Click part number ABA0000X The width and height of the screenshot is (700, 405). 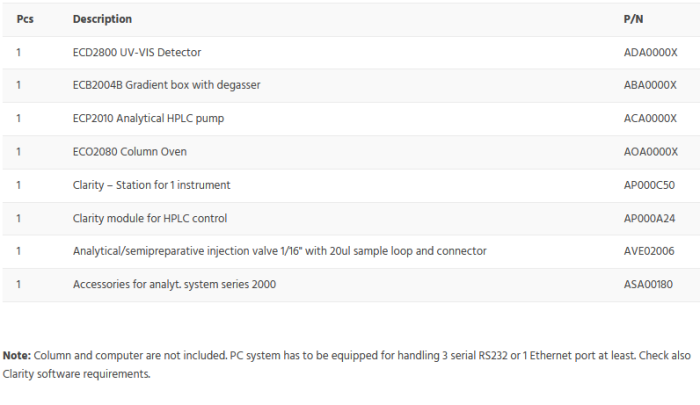[x=650, y=85]
